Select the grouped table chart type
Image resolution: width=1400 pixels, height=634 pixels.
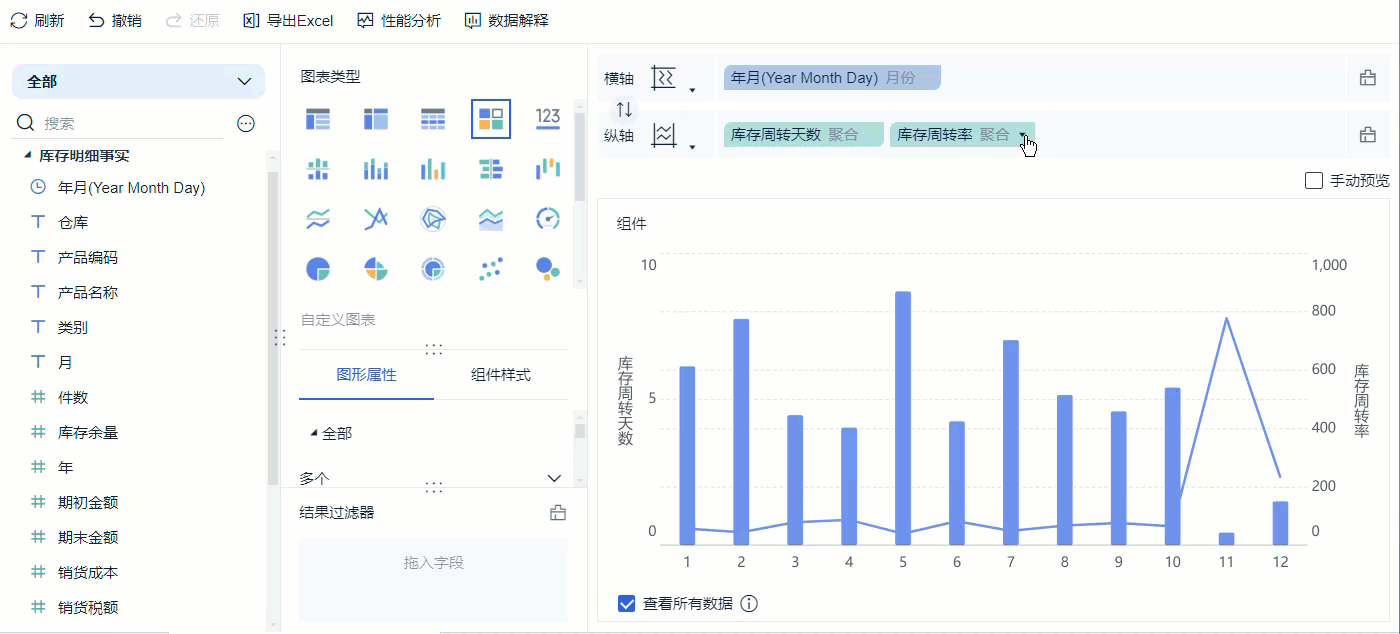[318, 119]
